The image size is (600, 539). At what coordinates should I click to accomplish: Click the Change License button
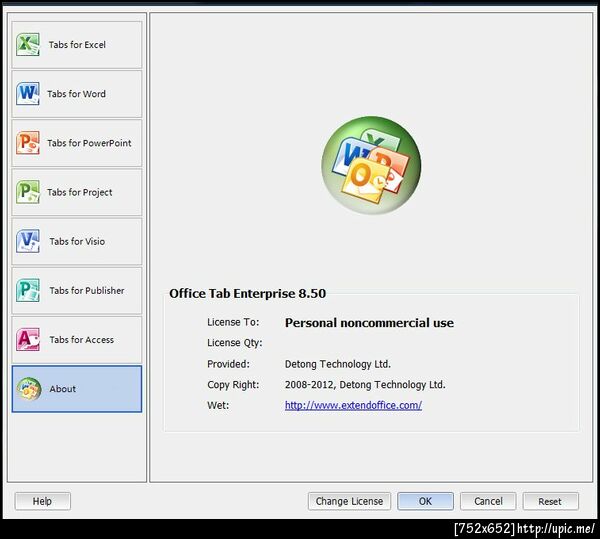click(349, 501)
